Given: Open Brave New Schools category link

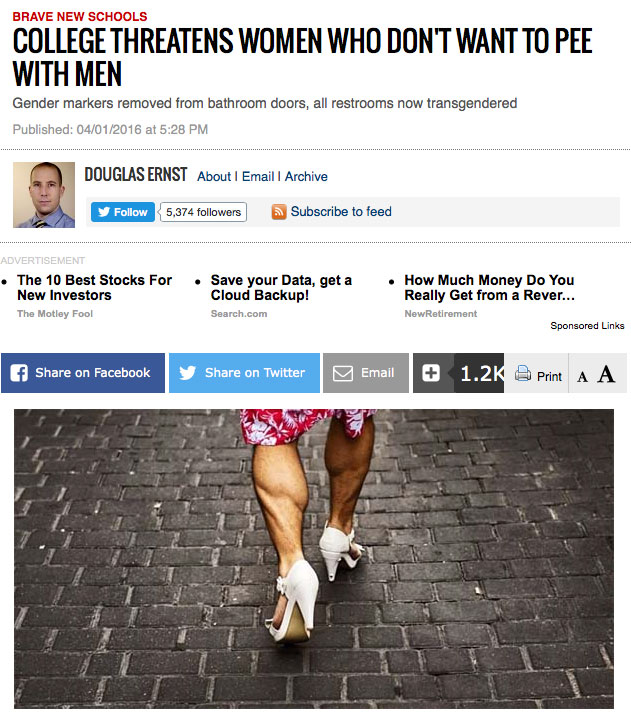Looking at the screenshot, I should (80, 17).
